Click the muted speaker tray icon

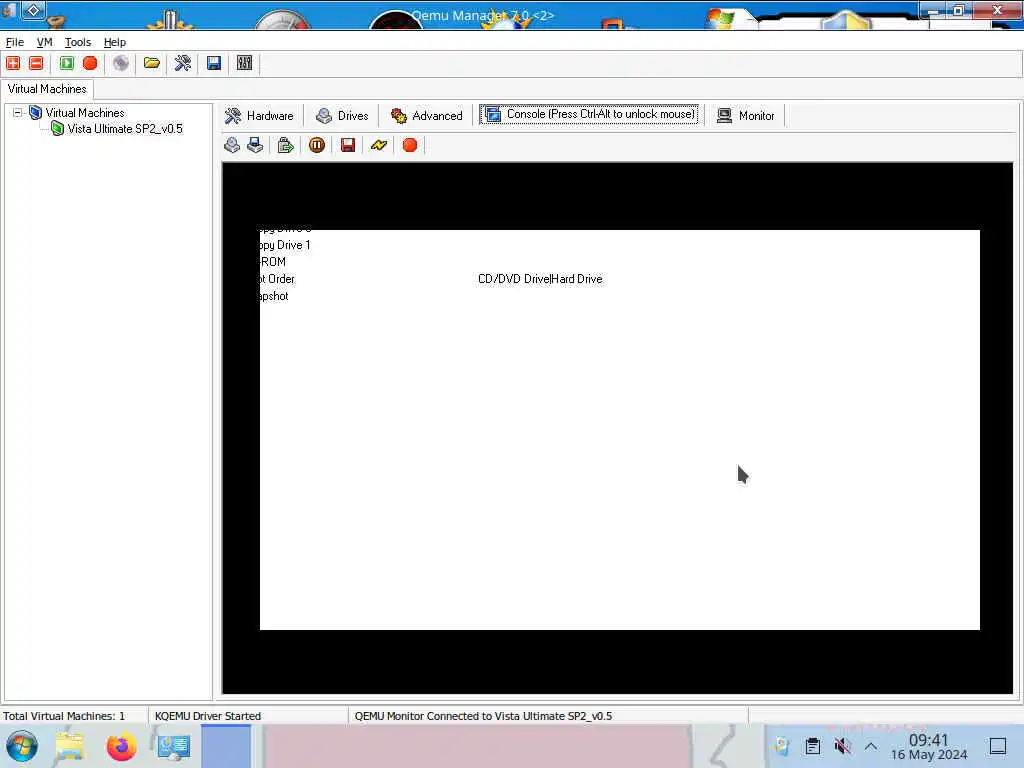pyautogui.click(x=842, y=746)
